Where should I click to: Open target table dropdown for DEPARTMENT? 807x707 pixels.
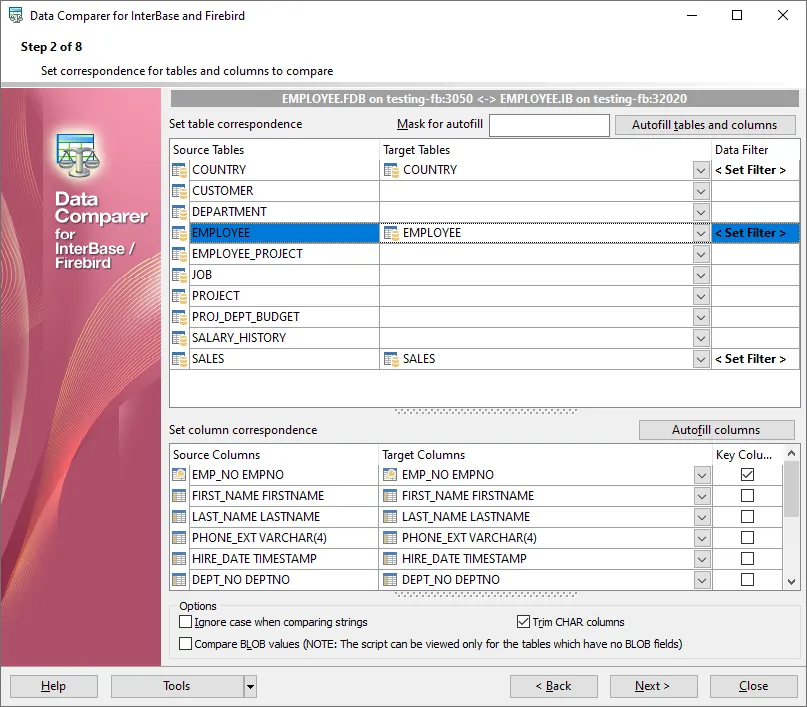pos(701,212)
